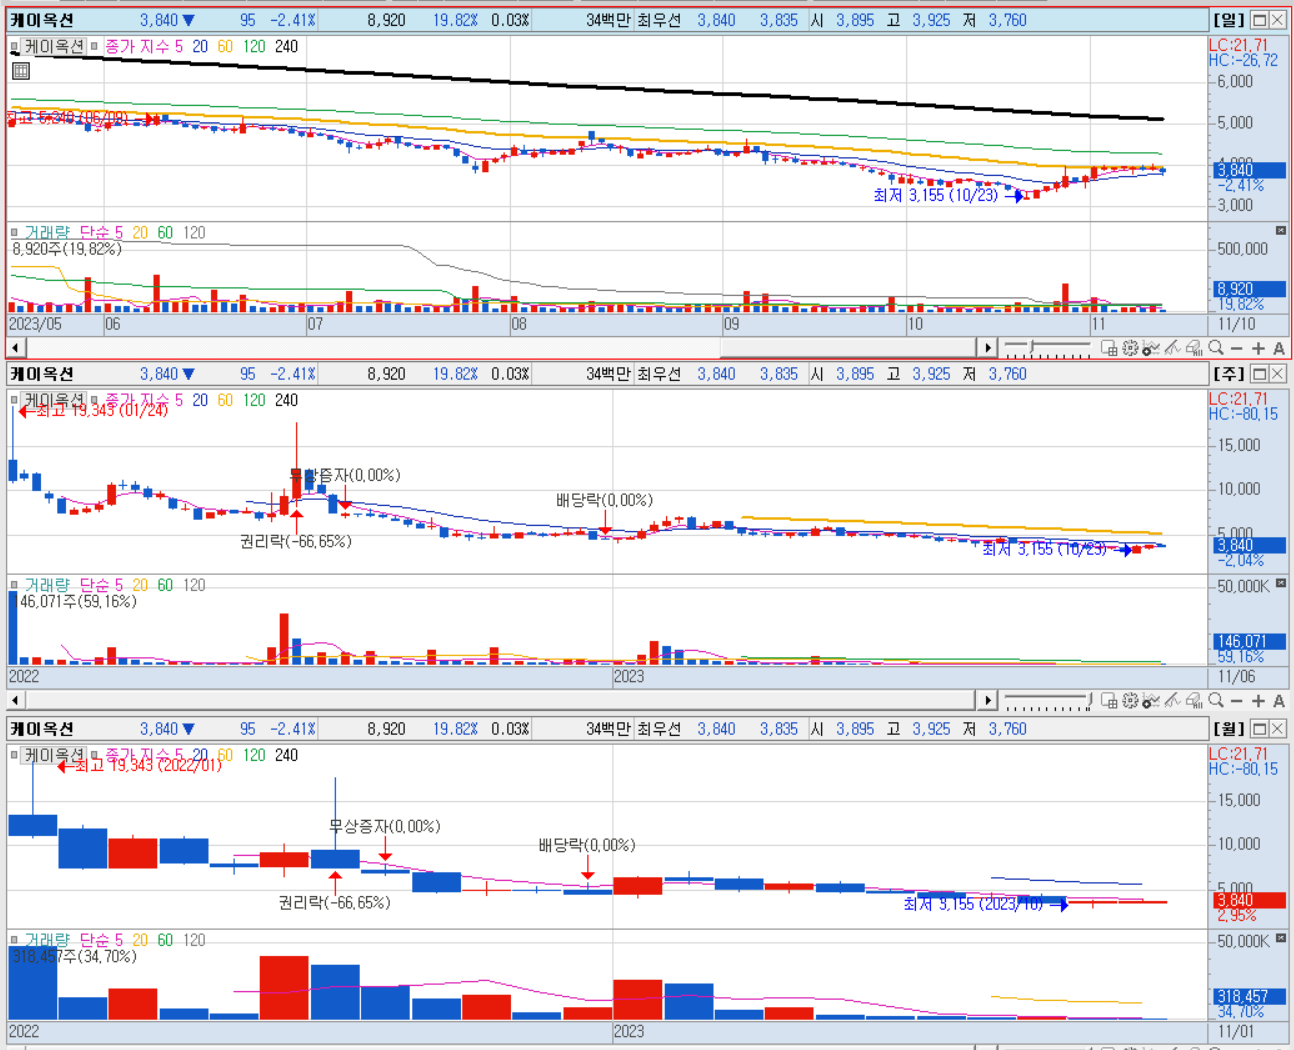1294x1050 pixels.
Task: Close the weekly [주] chart pane
Action: [x=1278, y=374]
